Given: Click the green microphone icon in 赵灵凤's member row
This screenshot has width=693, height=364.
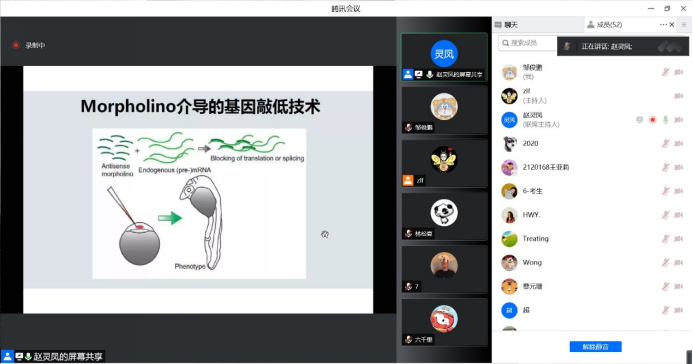Looking at the screenshot, I should pyautogui.click(x=665, y=120).
